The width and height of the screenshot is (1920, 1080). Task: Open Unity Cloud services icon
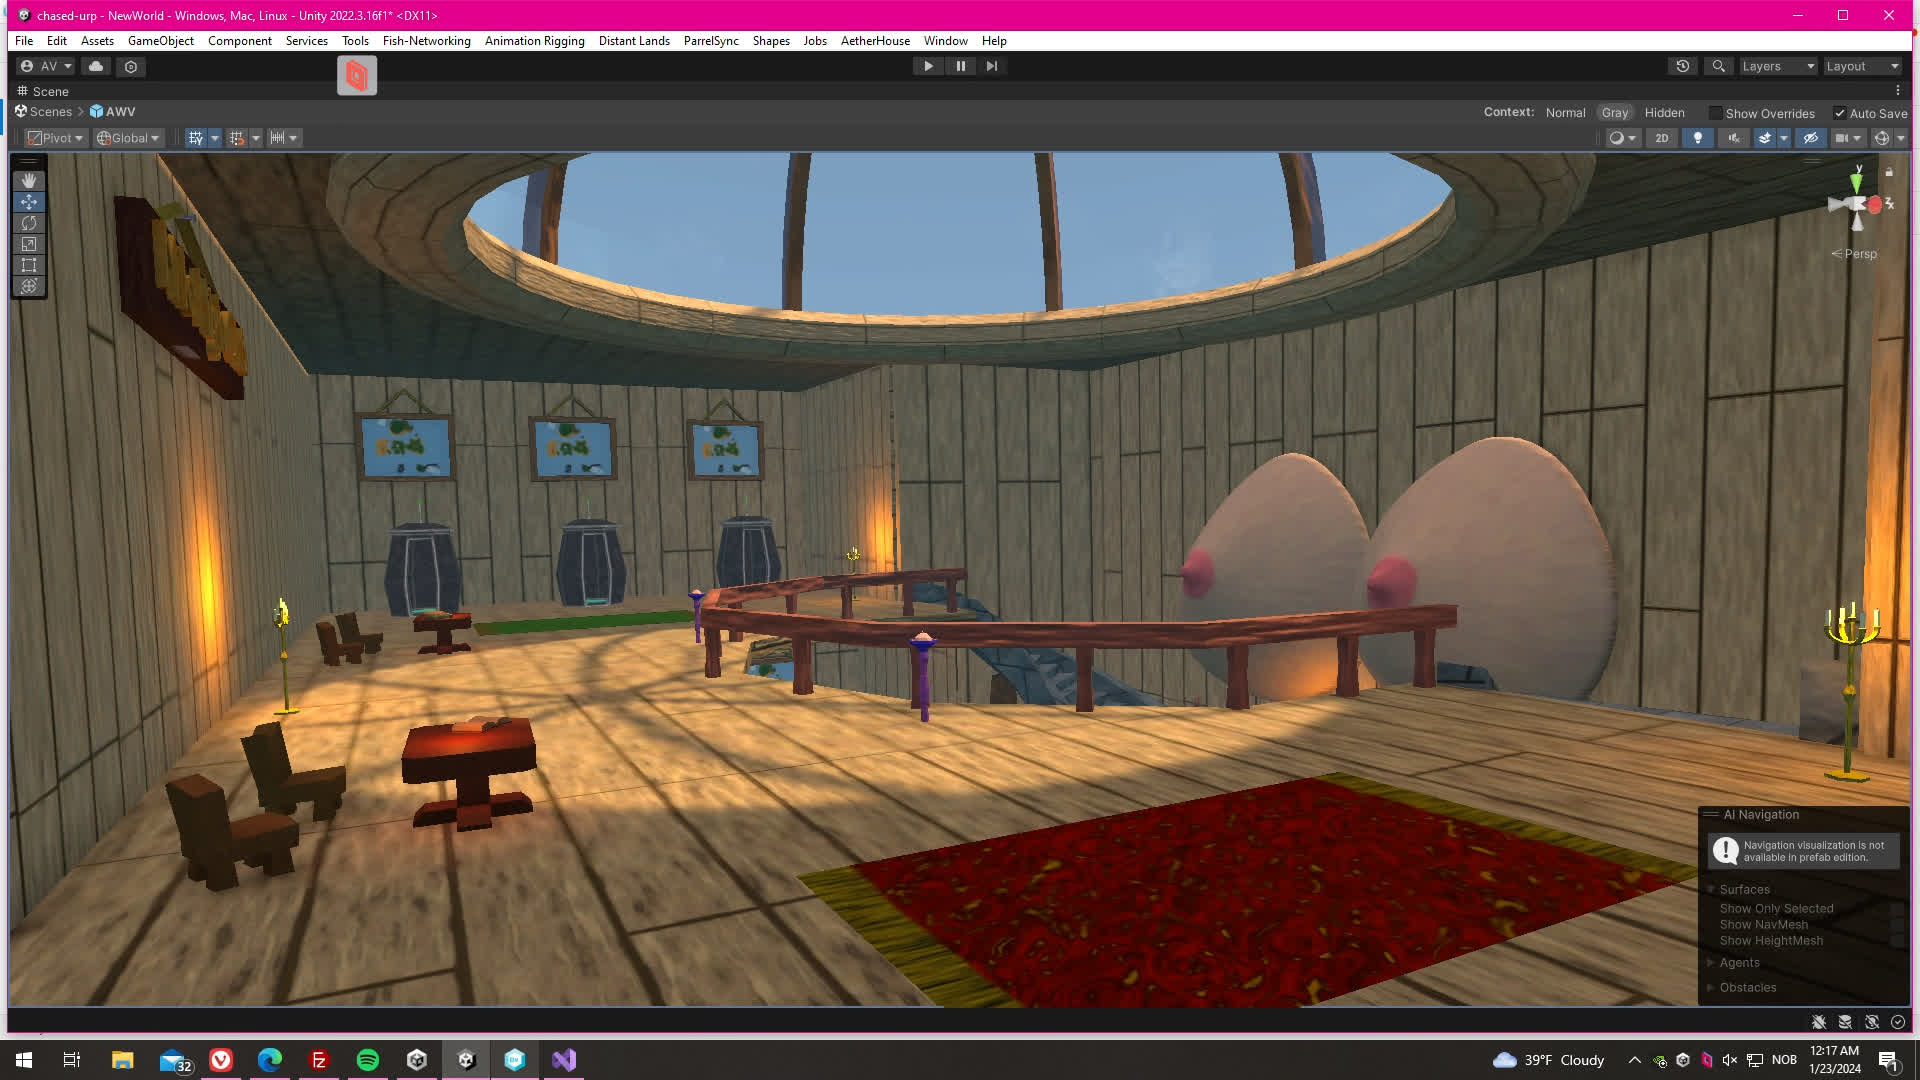[x=96, y=66]
